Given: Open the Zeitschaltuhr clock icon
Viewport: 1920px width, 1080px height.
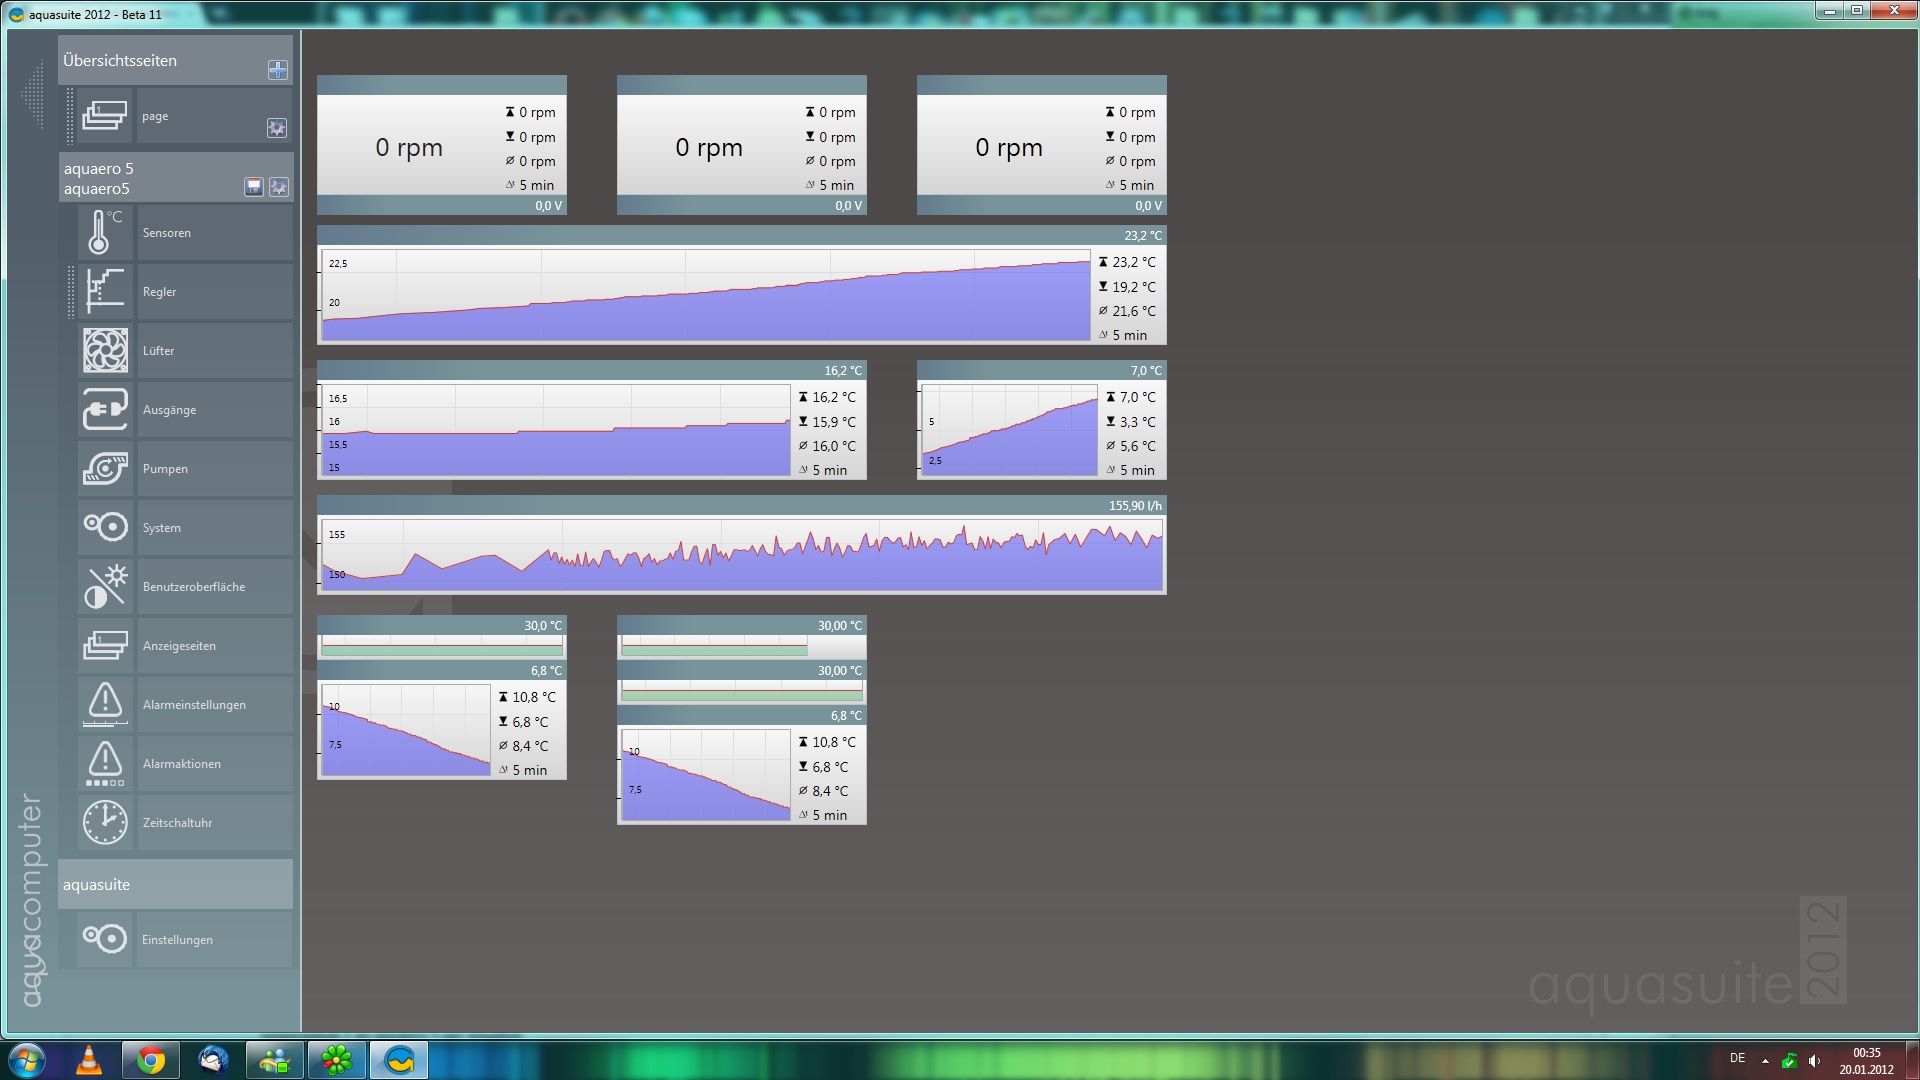Looking at the screenshot, I should [104, 822].
